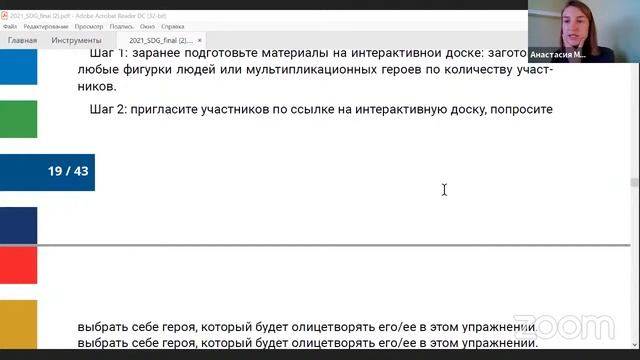
Task: Switch to the Инструменты tab
Action: (76, 40)
